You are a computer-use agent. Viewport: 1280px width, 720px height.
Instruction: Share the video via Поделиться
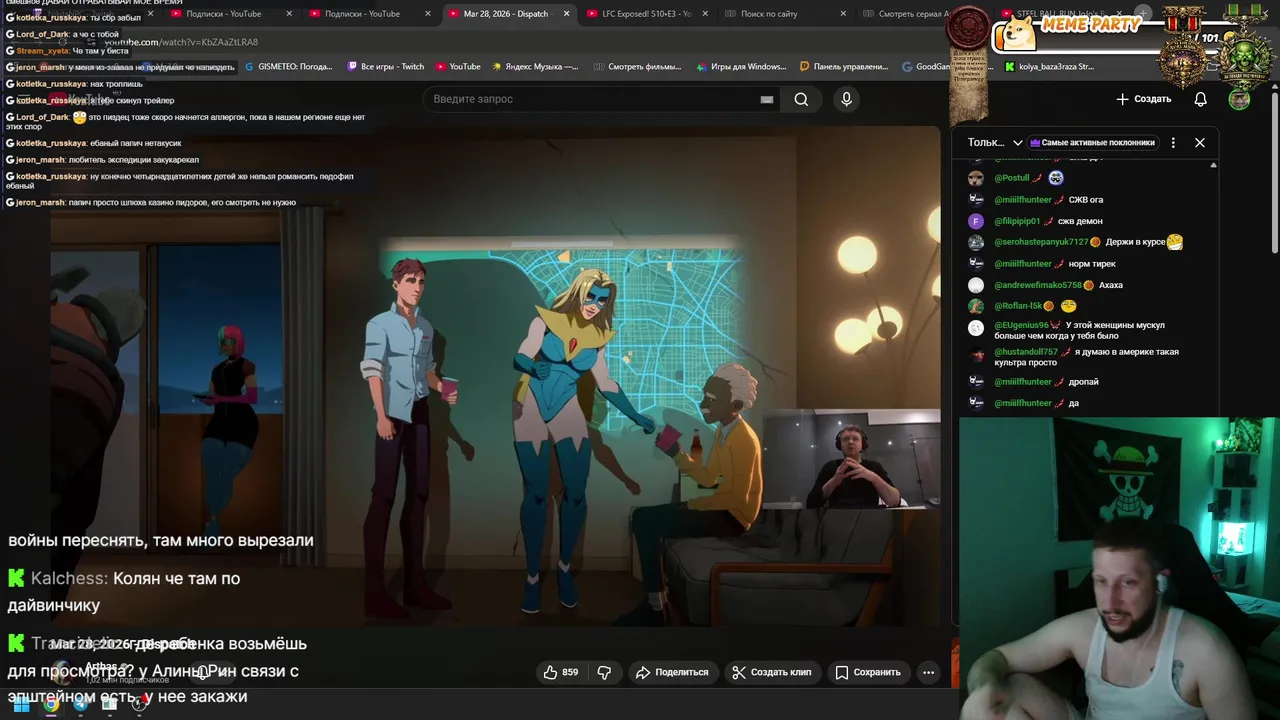[672, 672]
